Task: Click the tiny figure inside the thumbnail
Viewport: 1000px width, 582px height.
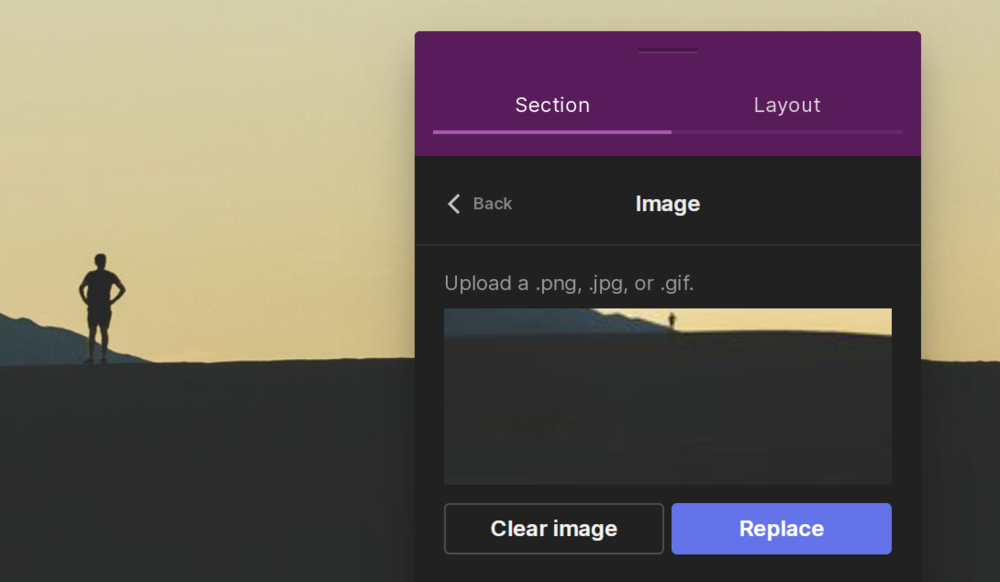Action: point(672,320)
